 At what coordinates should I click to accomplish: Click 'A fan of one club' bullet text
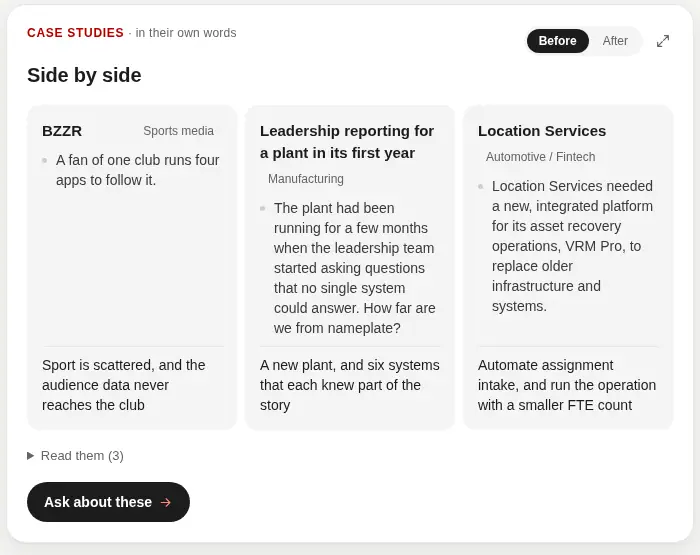(x=138, y=170)
